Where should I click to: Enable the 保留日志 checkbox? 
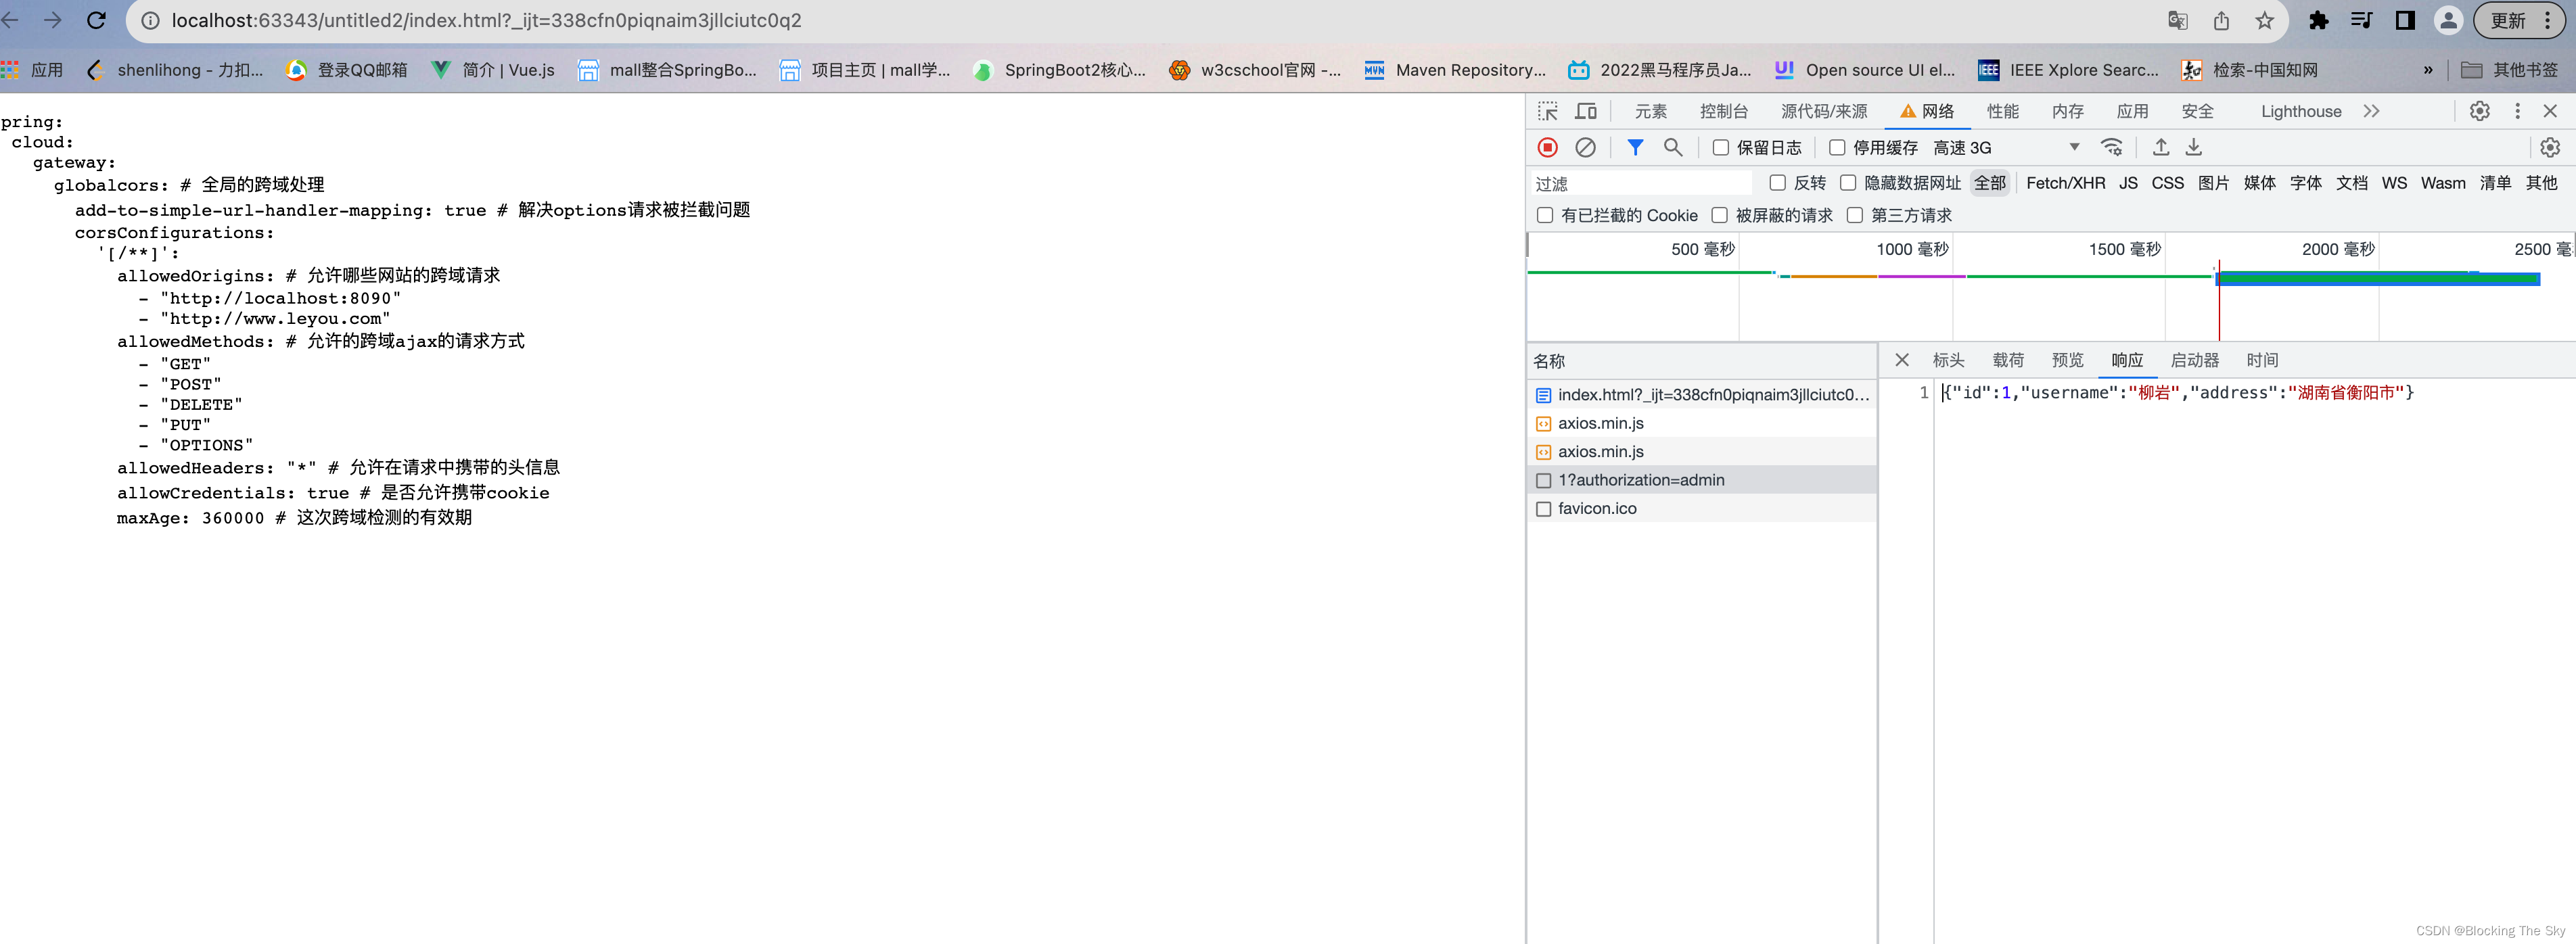click(x=1721, y=148)
